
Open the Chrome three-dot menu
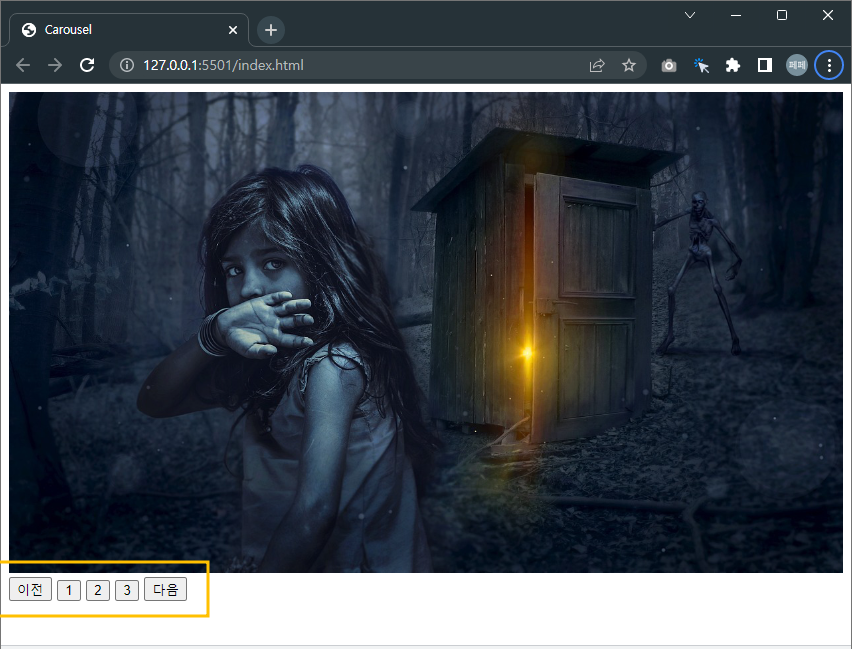pyautogui.click(x=829, y=64)
